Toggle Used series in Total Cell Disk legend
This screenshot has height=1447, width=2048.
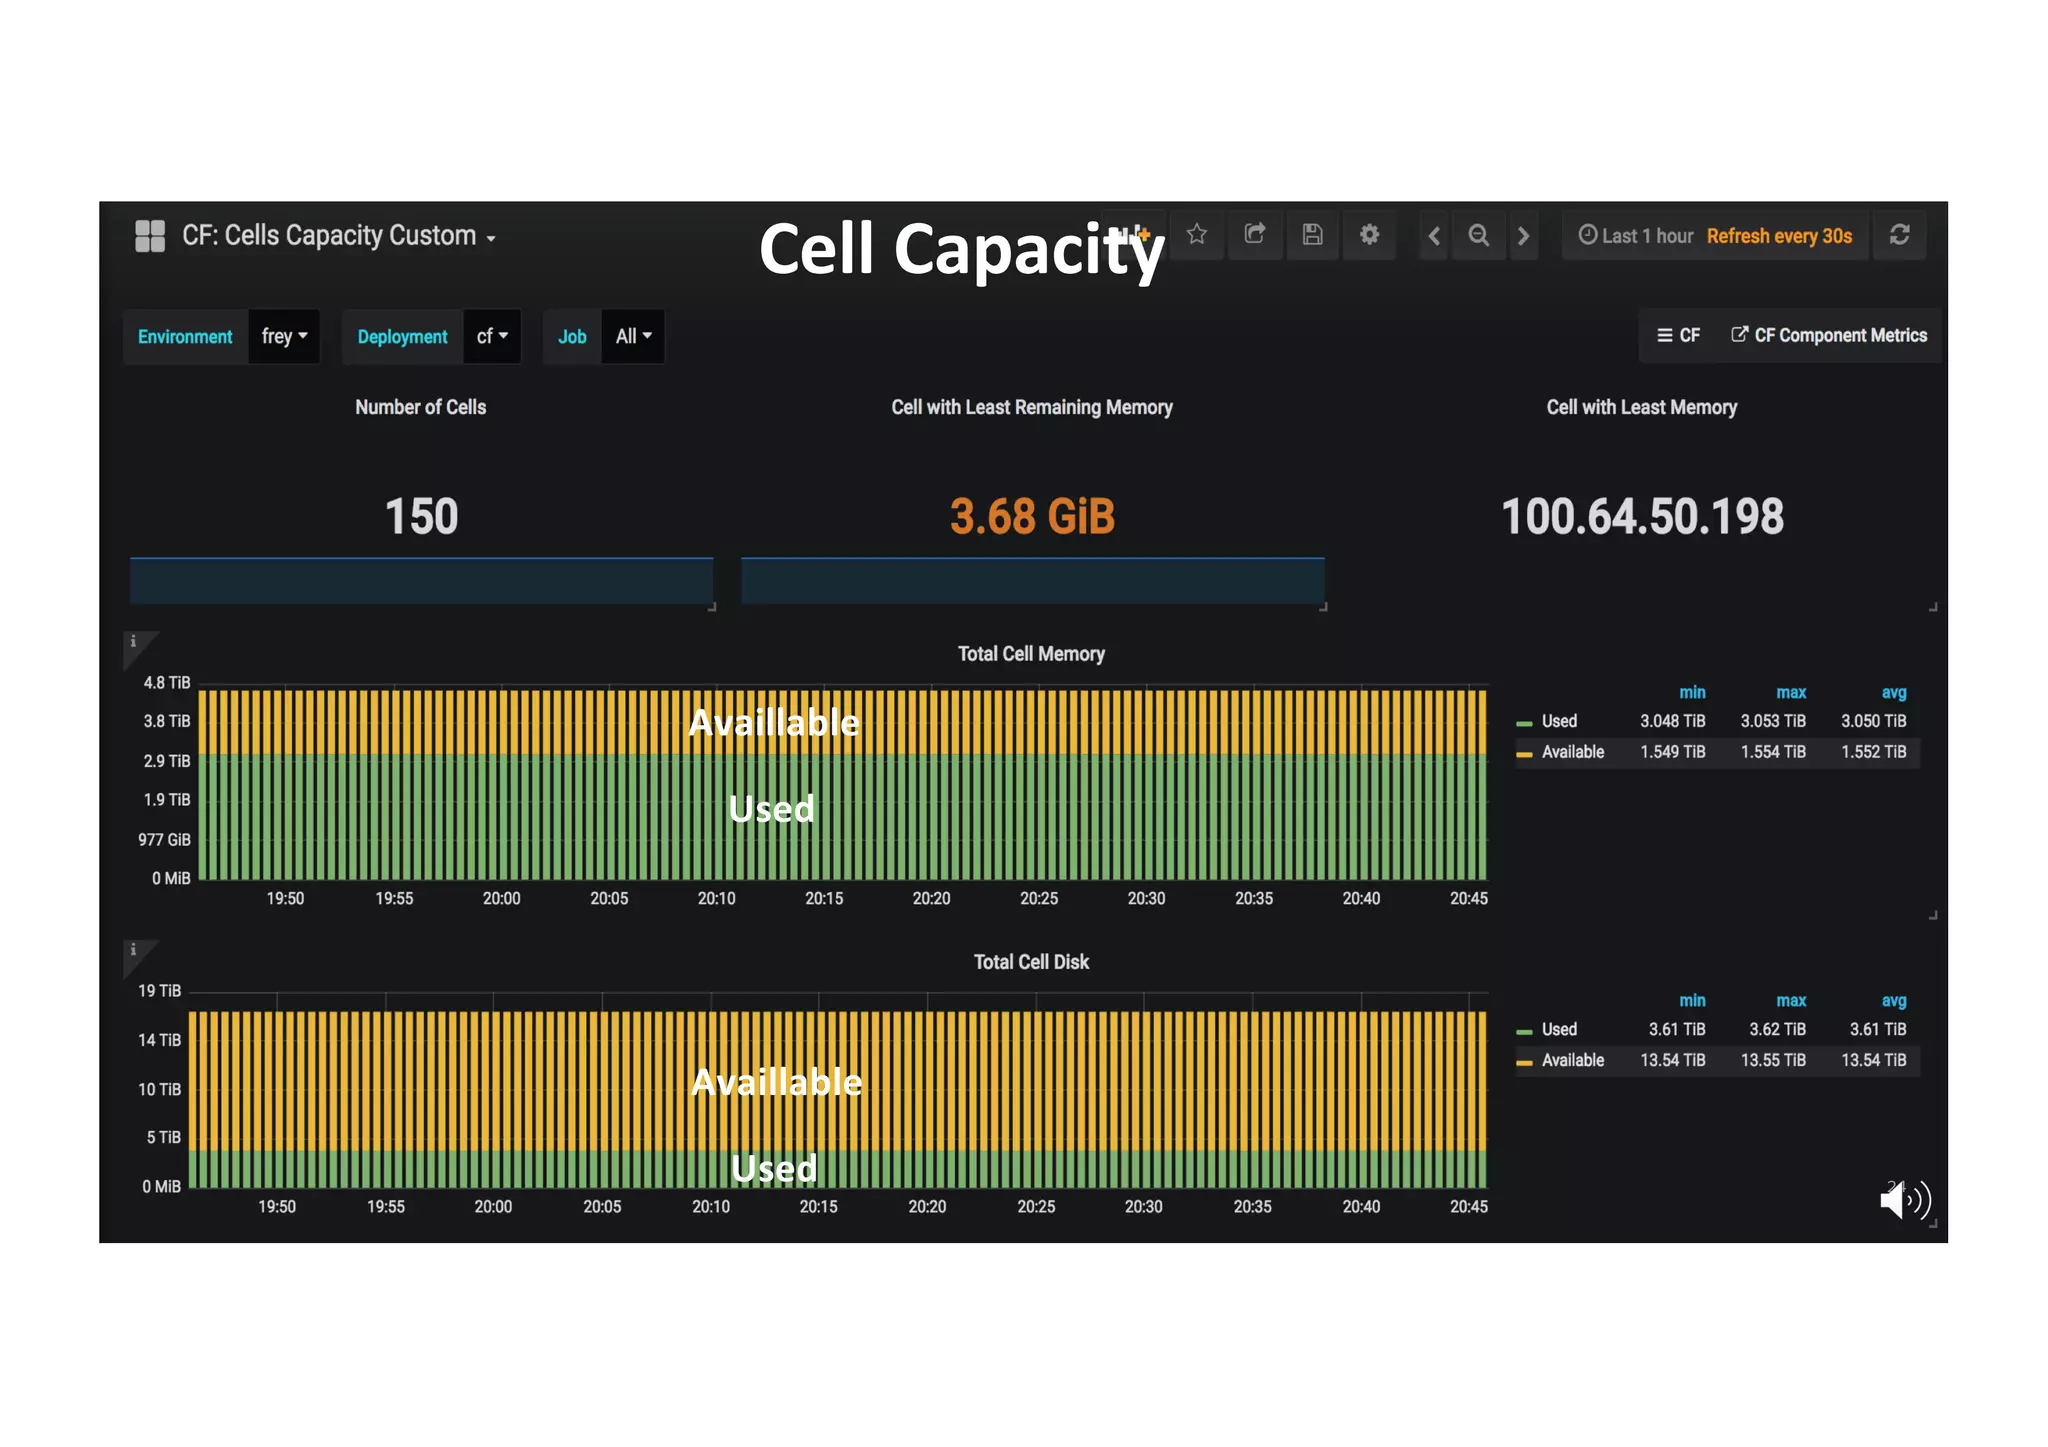tap(1558, 1029)
